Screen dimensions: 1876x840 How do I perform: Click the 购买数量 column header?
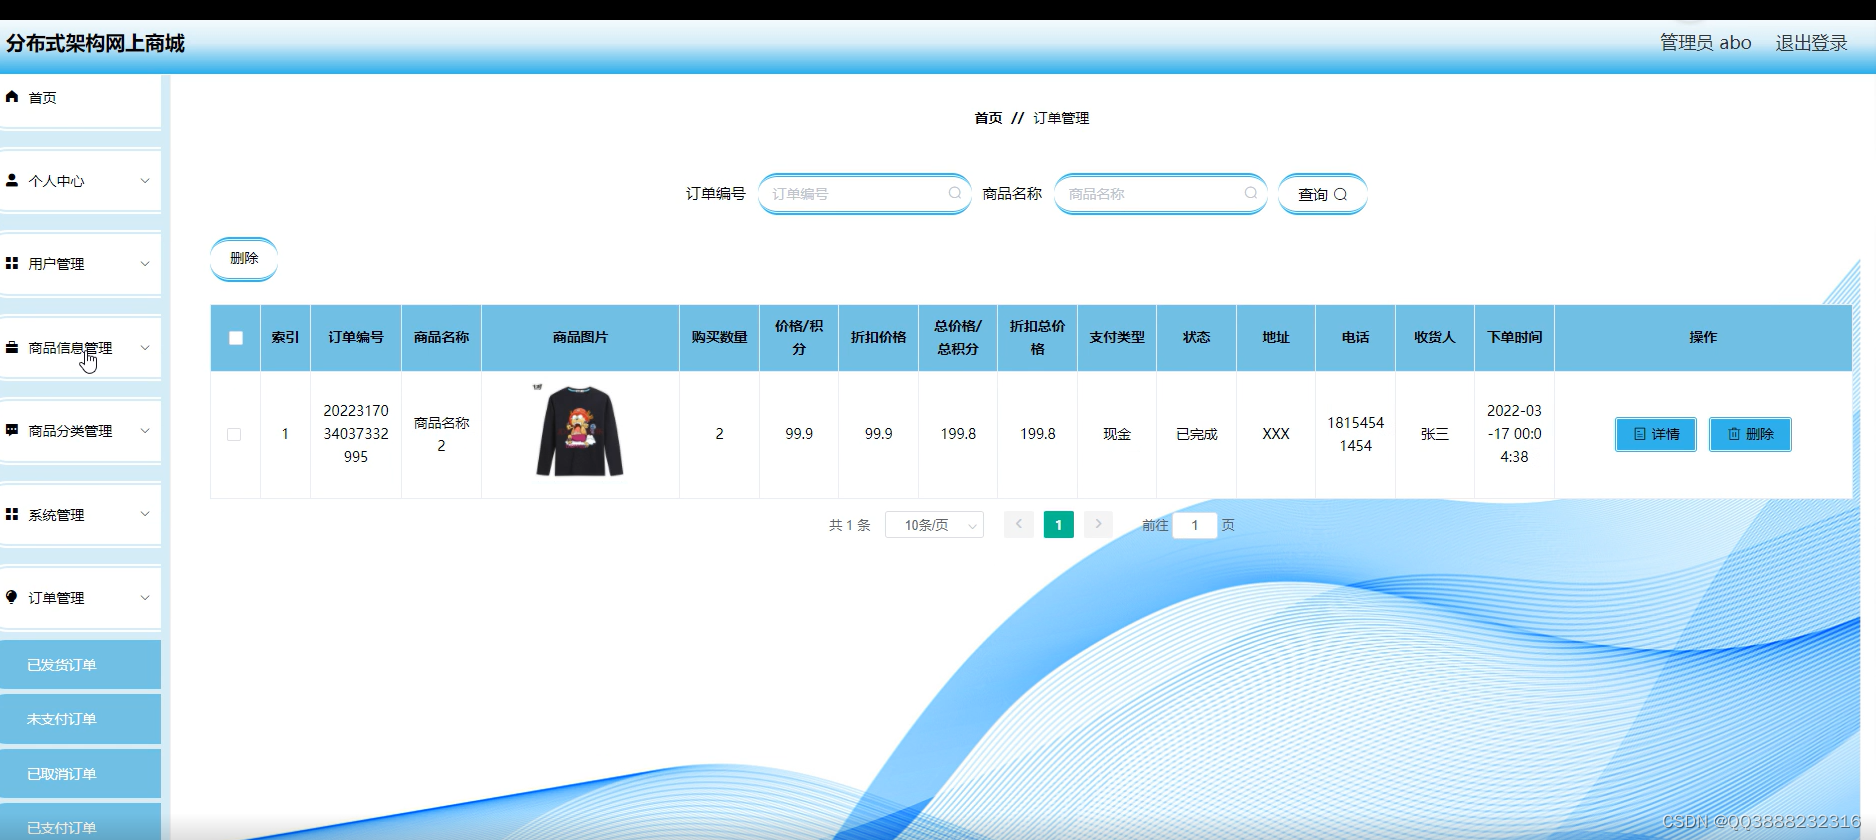click(719, 338)
